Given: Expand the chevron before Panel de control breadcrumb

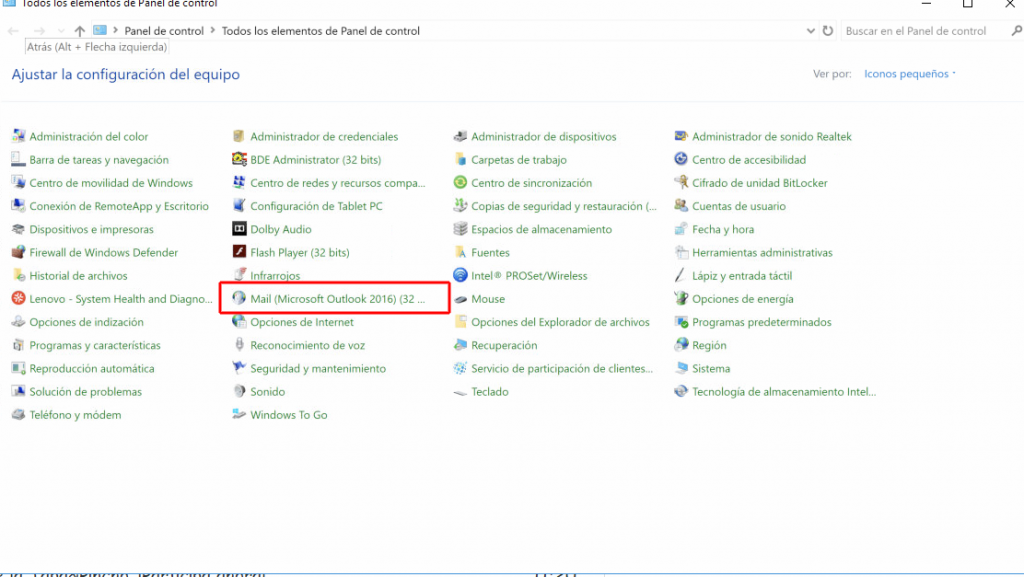Looking at the screenshot, I should (116, 30).
